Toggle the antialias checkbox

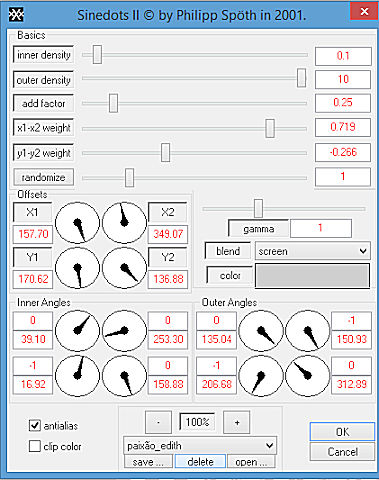(x=35, y=425)
